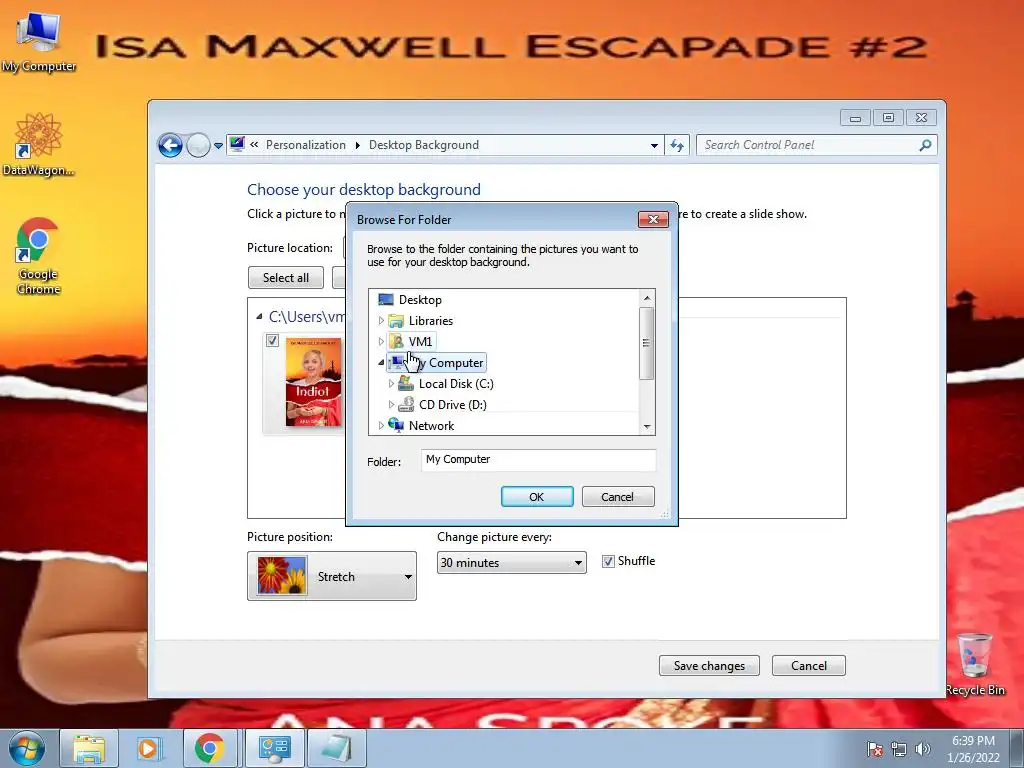Open the DataWagon desktop shortcut

point(39,144)
